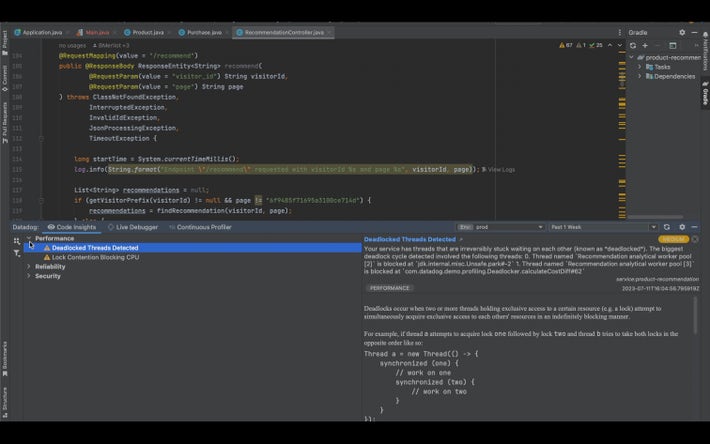Click the Deadlocked Threads Detected heading link

tap(409, 239)
